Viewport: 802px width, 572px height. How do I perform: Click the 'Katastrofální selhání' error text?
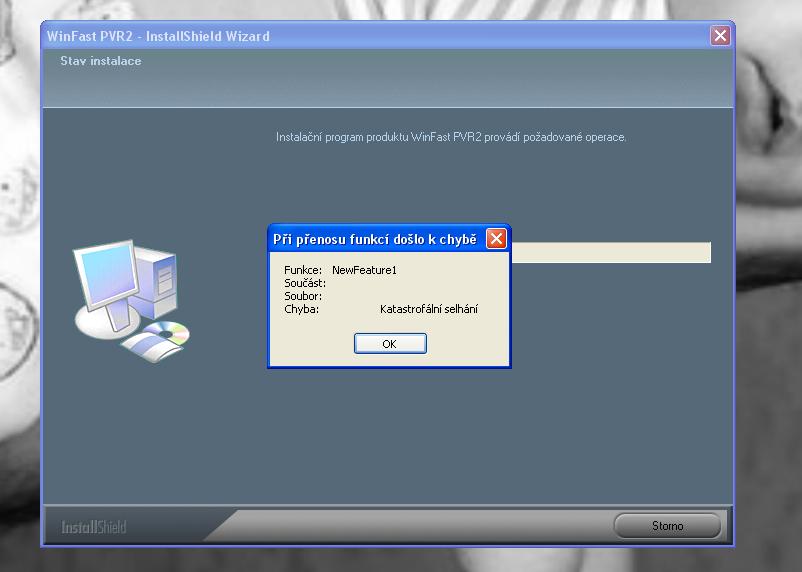click(429, 309)
